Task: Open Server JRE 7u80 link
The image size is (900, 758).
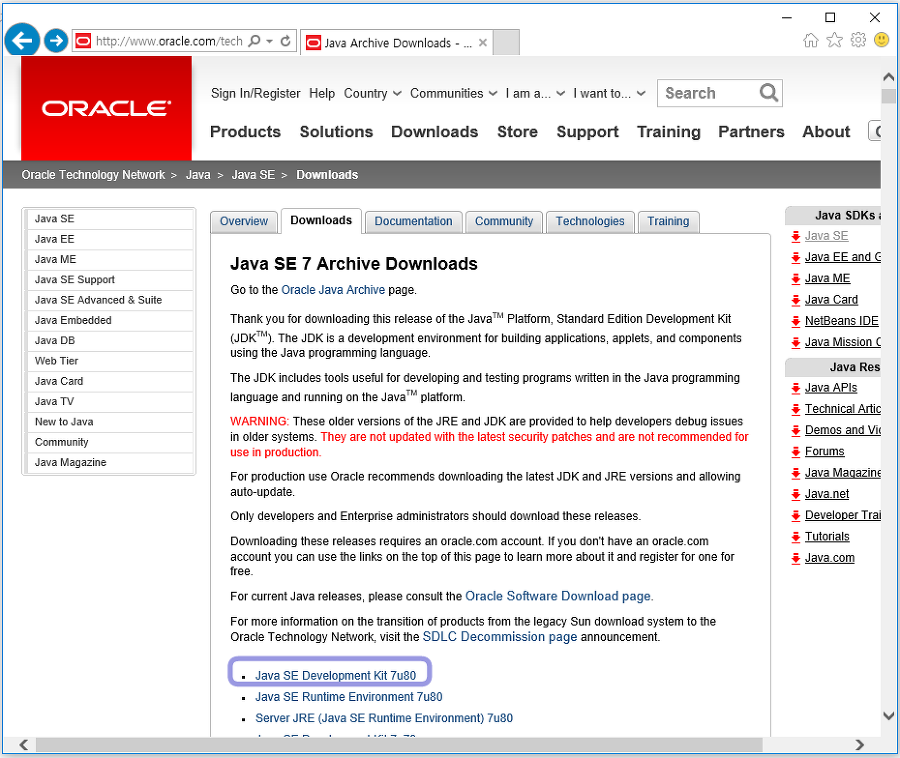Action: tap(383, 718)
